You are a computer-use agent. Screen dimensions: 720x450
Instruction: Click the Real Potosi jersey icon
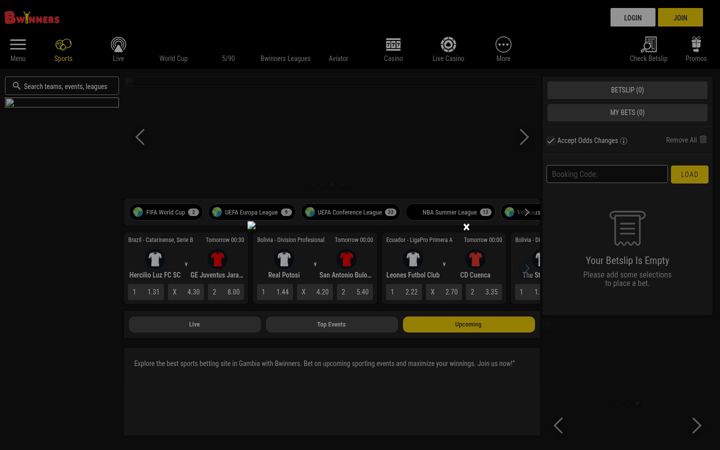coord(284,259)
